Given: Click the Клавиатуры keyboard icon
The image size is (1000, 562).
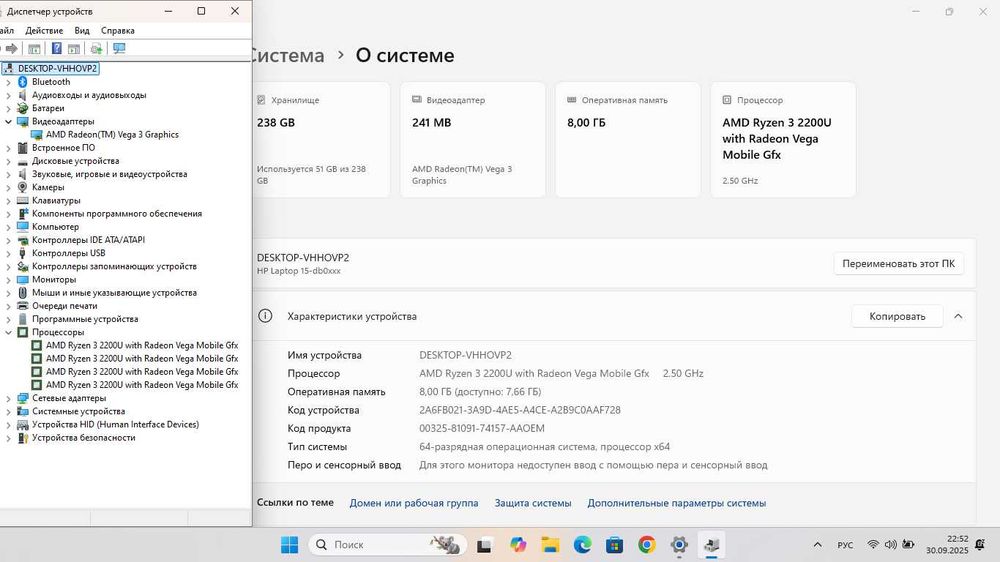Looking at the screenshot, I should point(22,200).
